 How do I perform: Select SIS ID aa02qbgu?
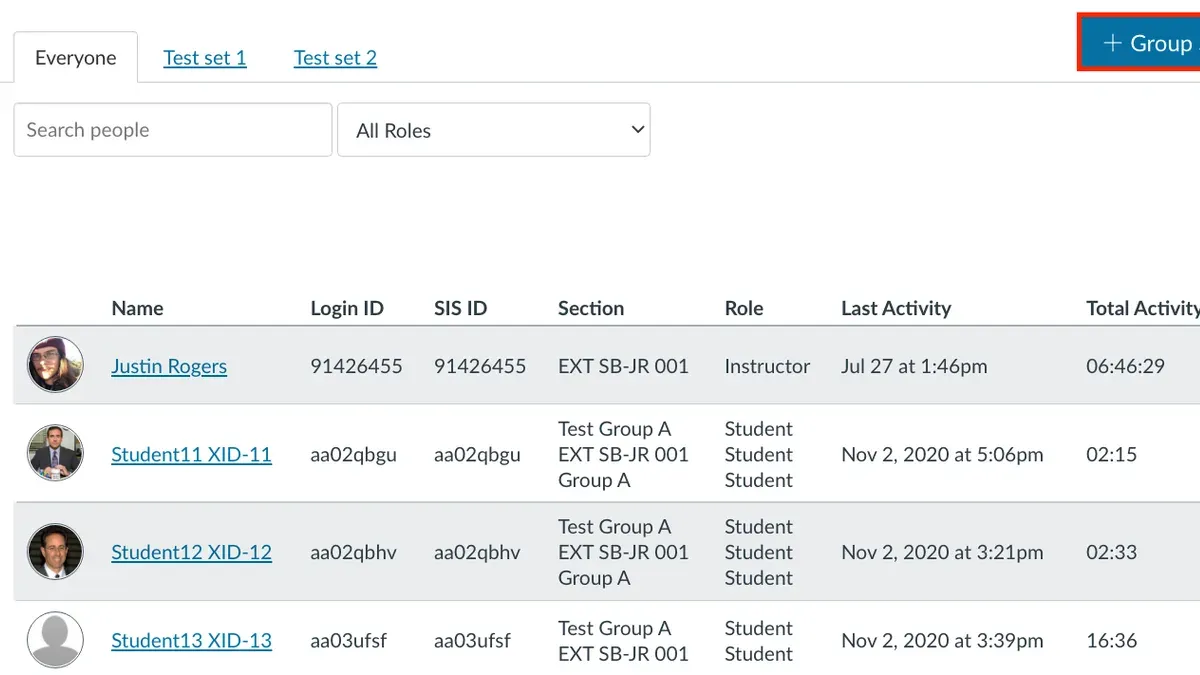(477, 454)
